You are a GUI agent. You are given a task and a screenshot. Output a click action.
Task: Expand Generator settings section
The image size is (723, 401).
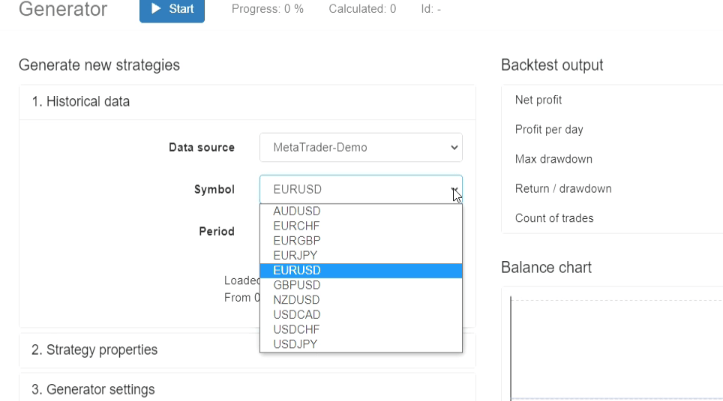(93, 389)
